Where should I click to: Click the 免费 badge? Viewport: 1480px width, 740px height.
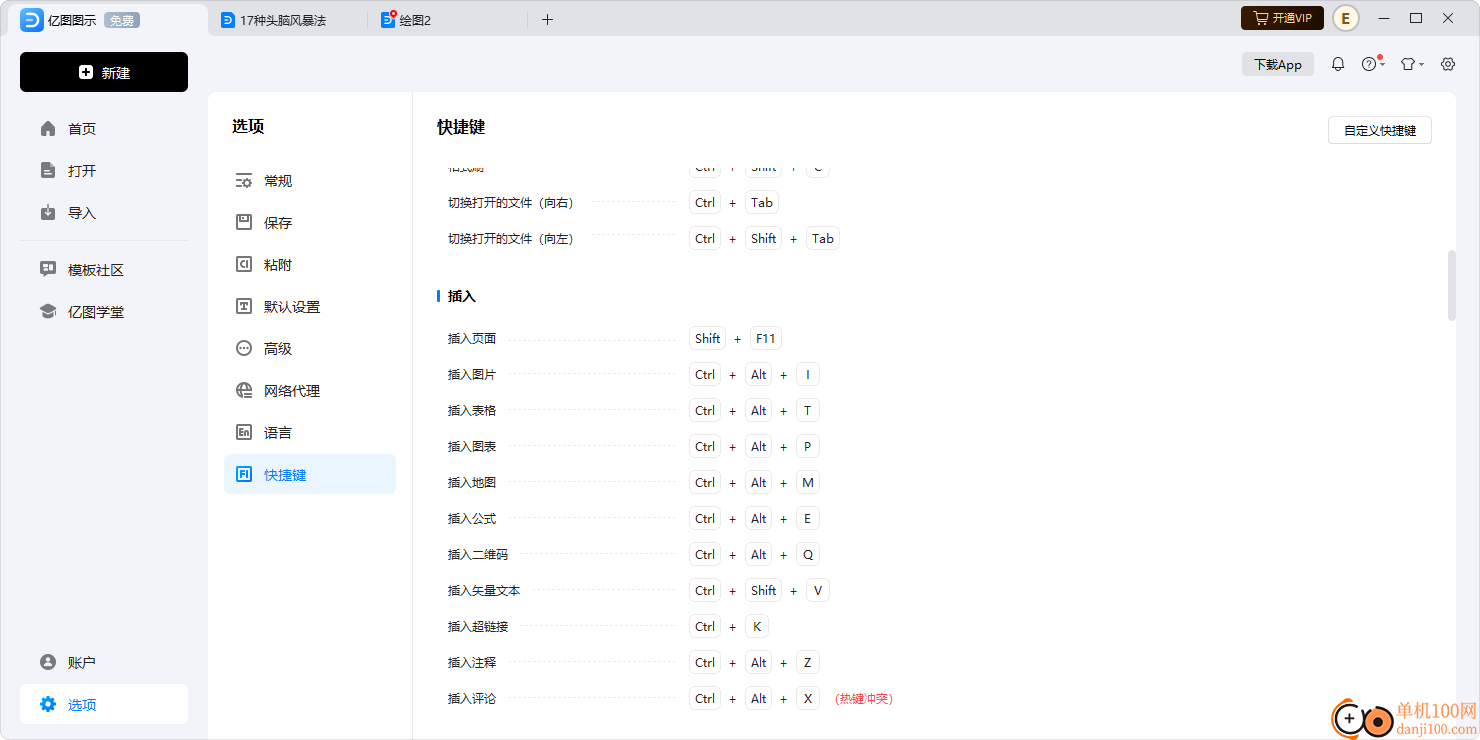121,20
